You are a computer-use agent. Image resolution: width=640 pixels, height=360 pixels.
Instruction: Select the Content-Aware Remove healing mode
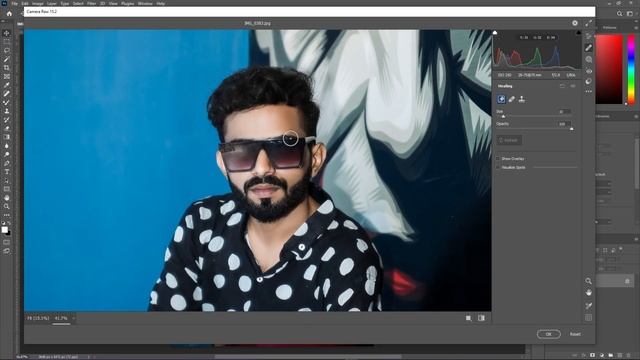pyautogui.click(x=501, y=99)
